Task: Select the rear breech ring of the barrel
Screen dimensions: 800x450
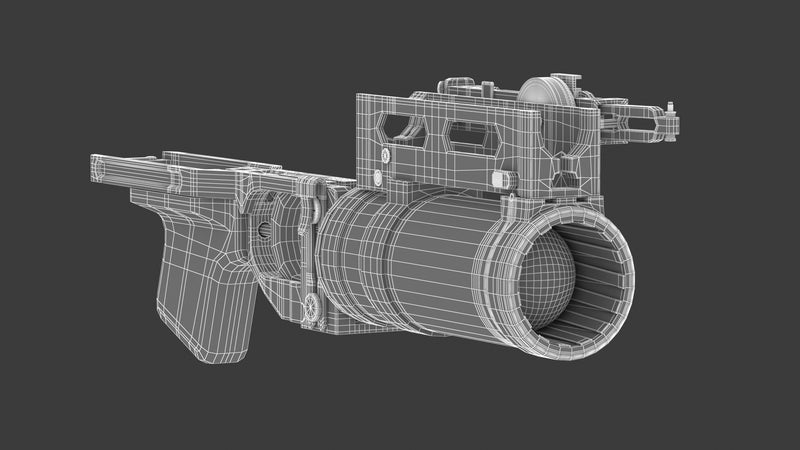Action: click(x=333, y=255)
